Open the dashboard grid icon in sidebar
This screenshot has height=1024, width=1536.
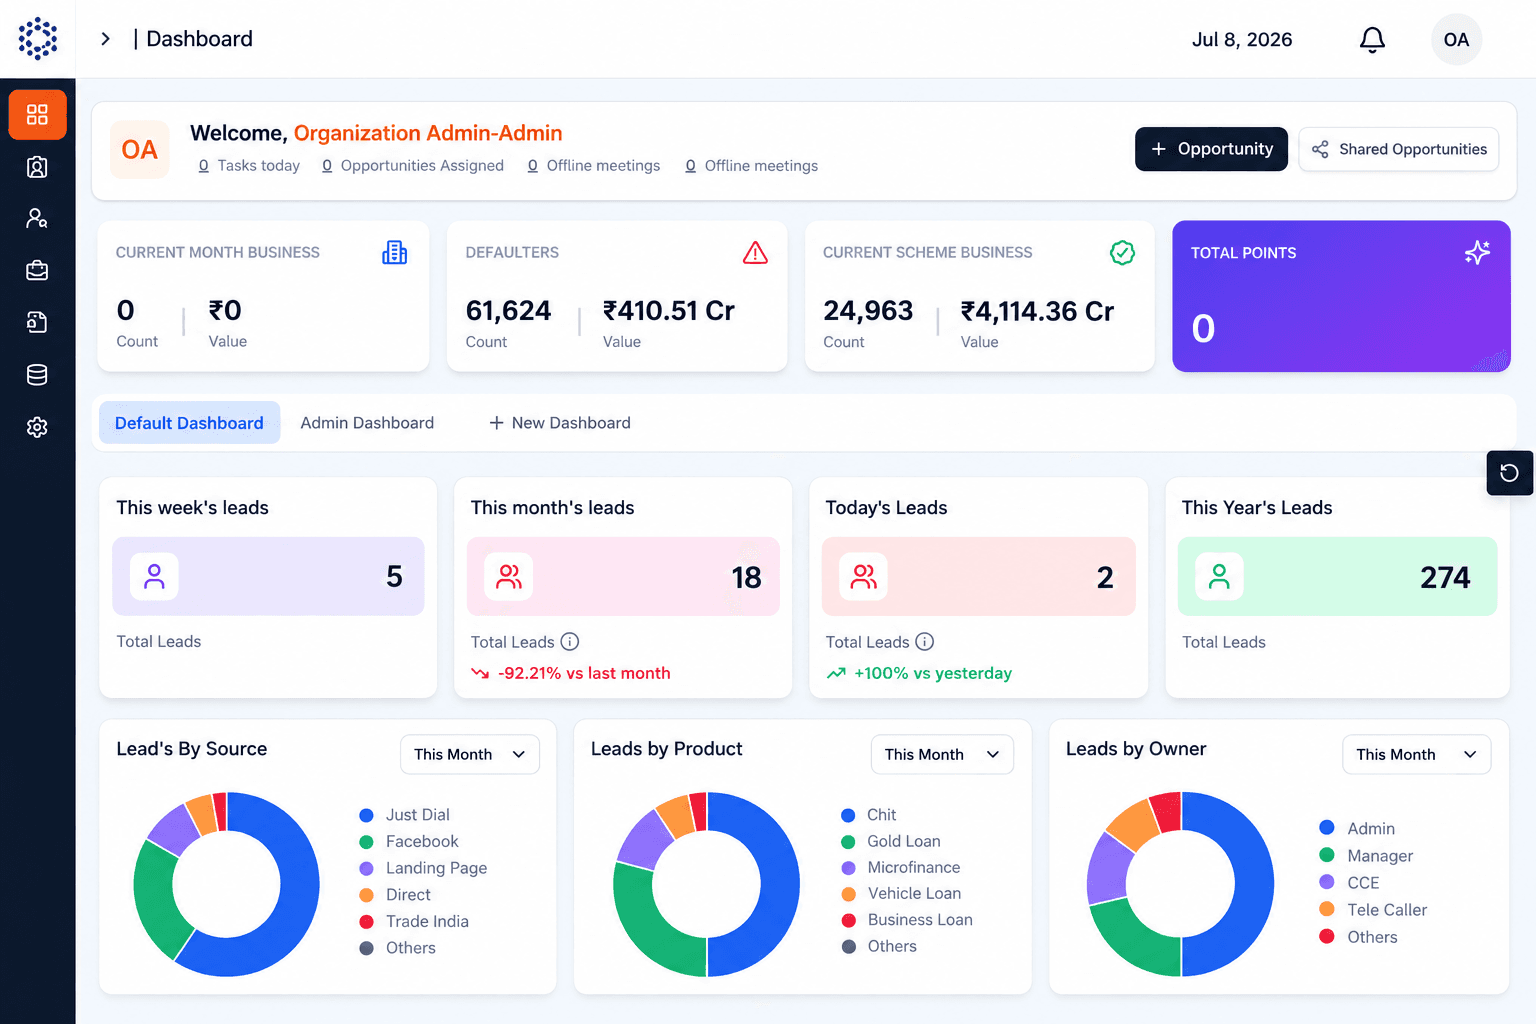(37, 114)
